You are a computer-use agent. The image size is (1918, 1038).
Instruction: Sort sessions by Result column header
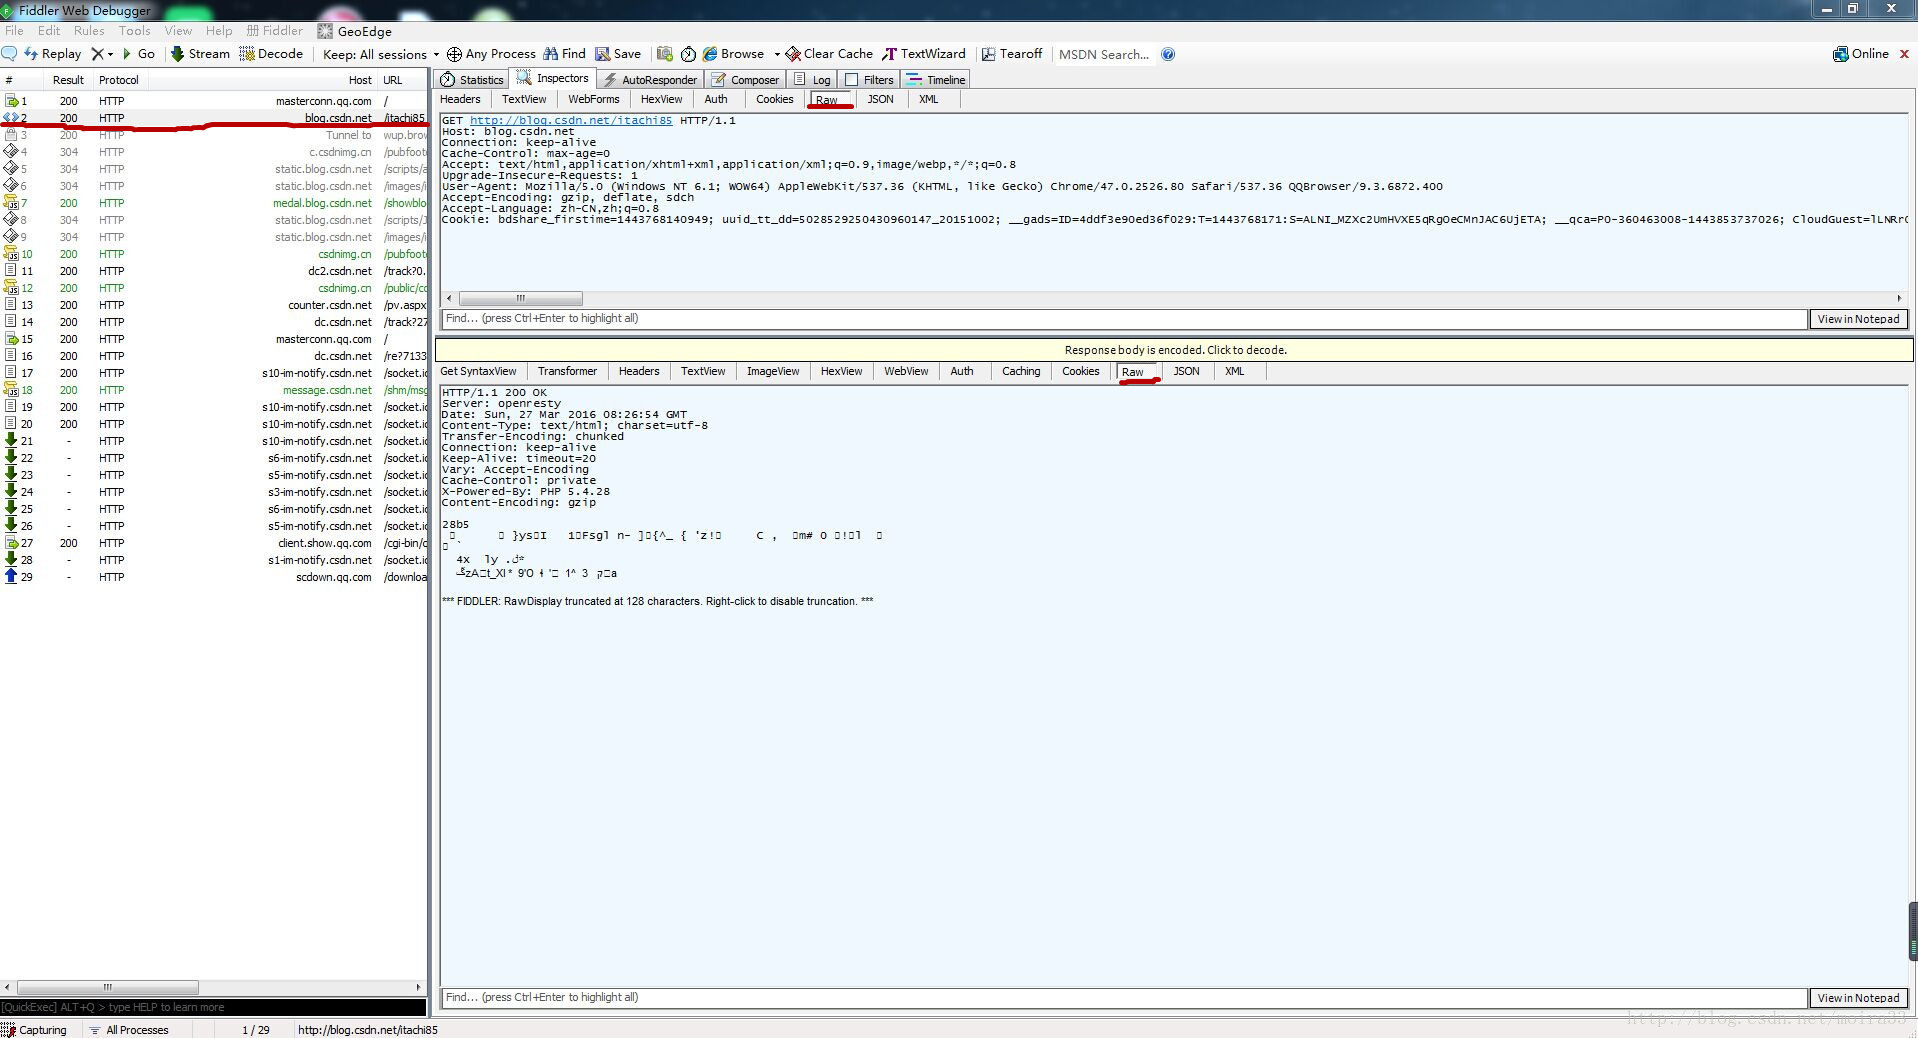point(68,80)
